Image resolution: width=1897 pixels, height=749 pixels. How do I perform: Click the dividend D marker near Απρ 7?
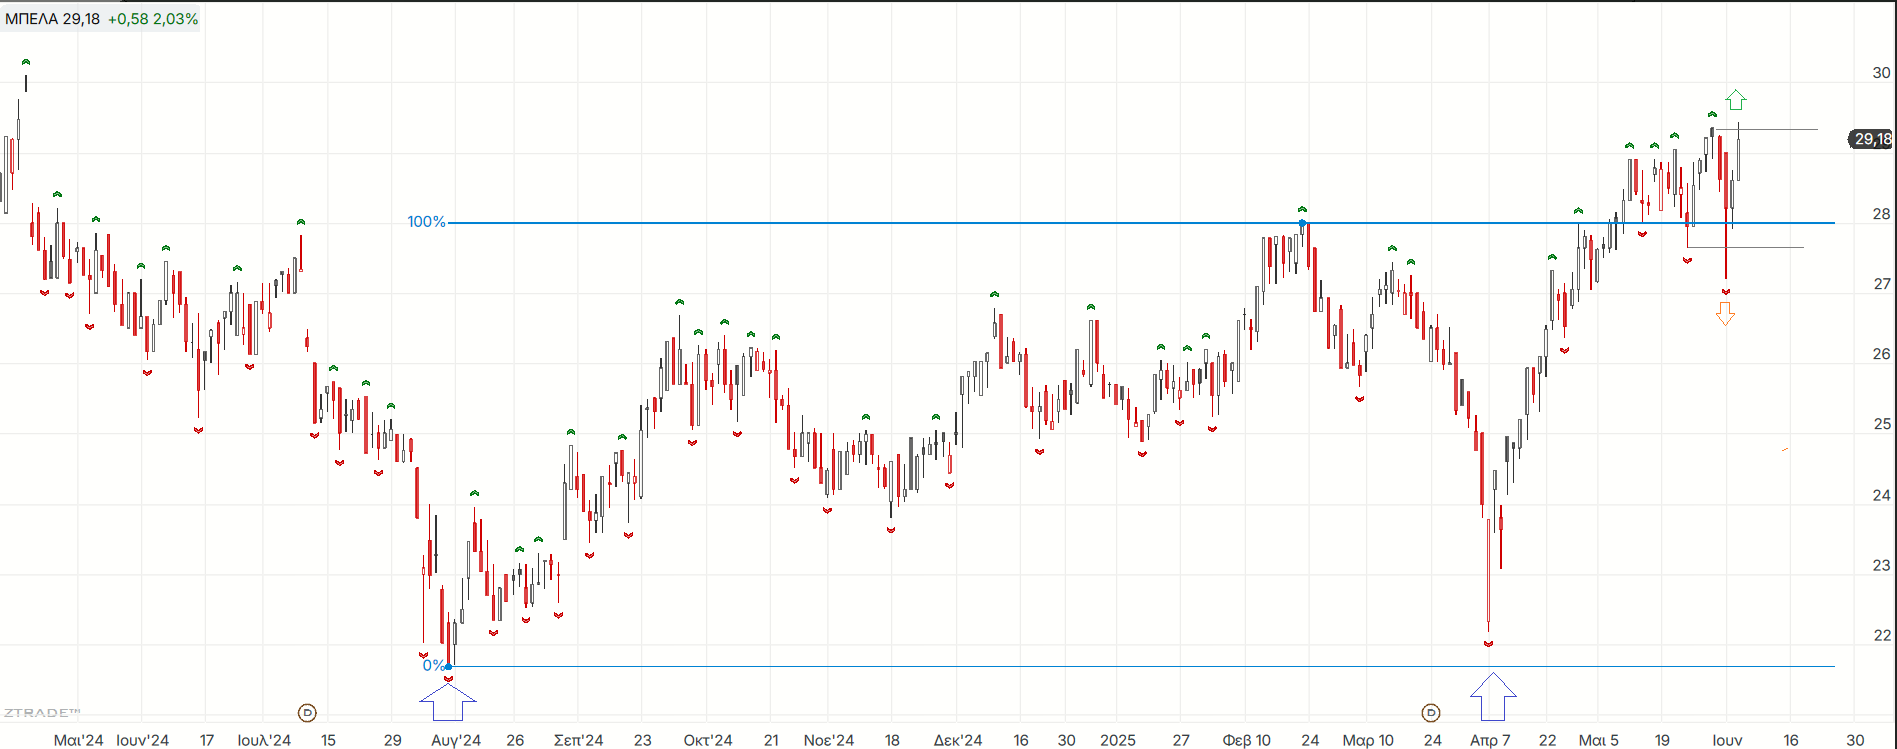click(x=1431, y=713)
